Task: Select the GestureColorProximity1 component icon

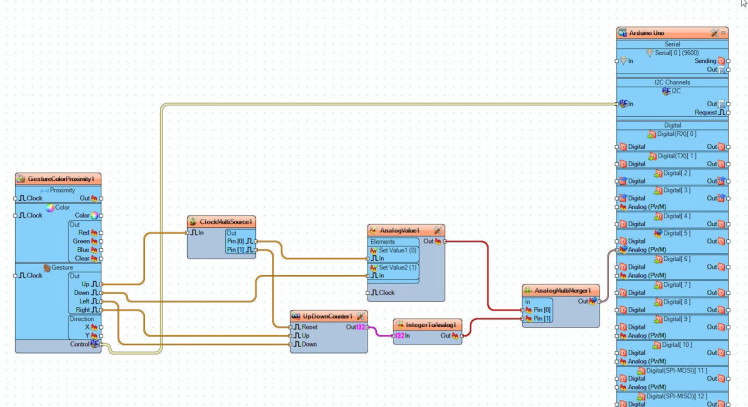Action: pos(21,179)
